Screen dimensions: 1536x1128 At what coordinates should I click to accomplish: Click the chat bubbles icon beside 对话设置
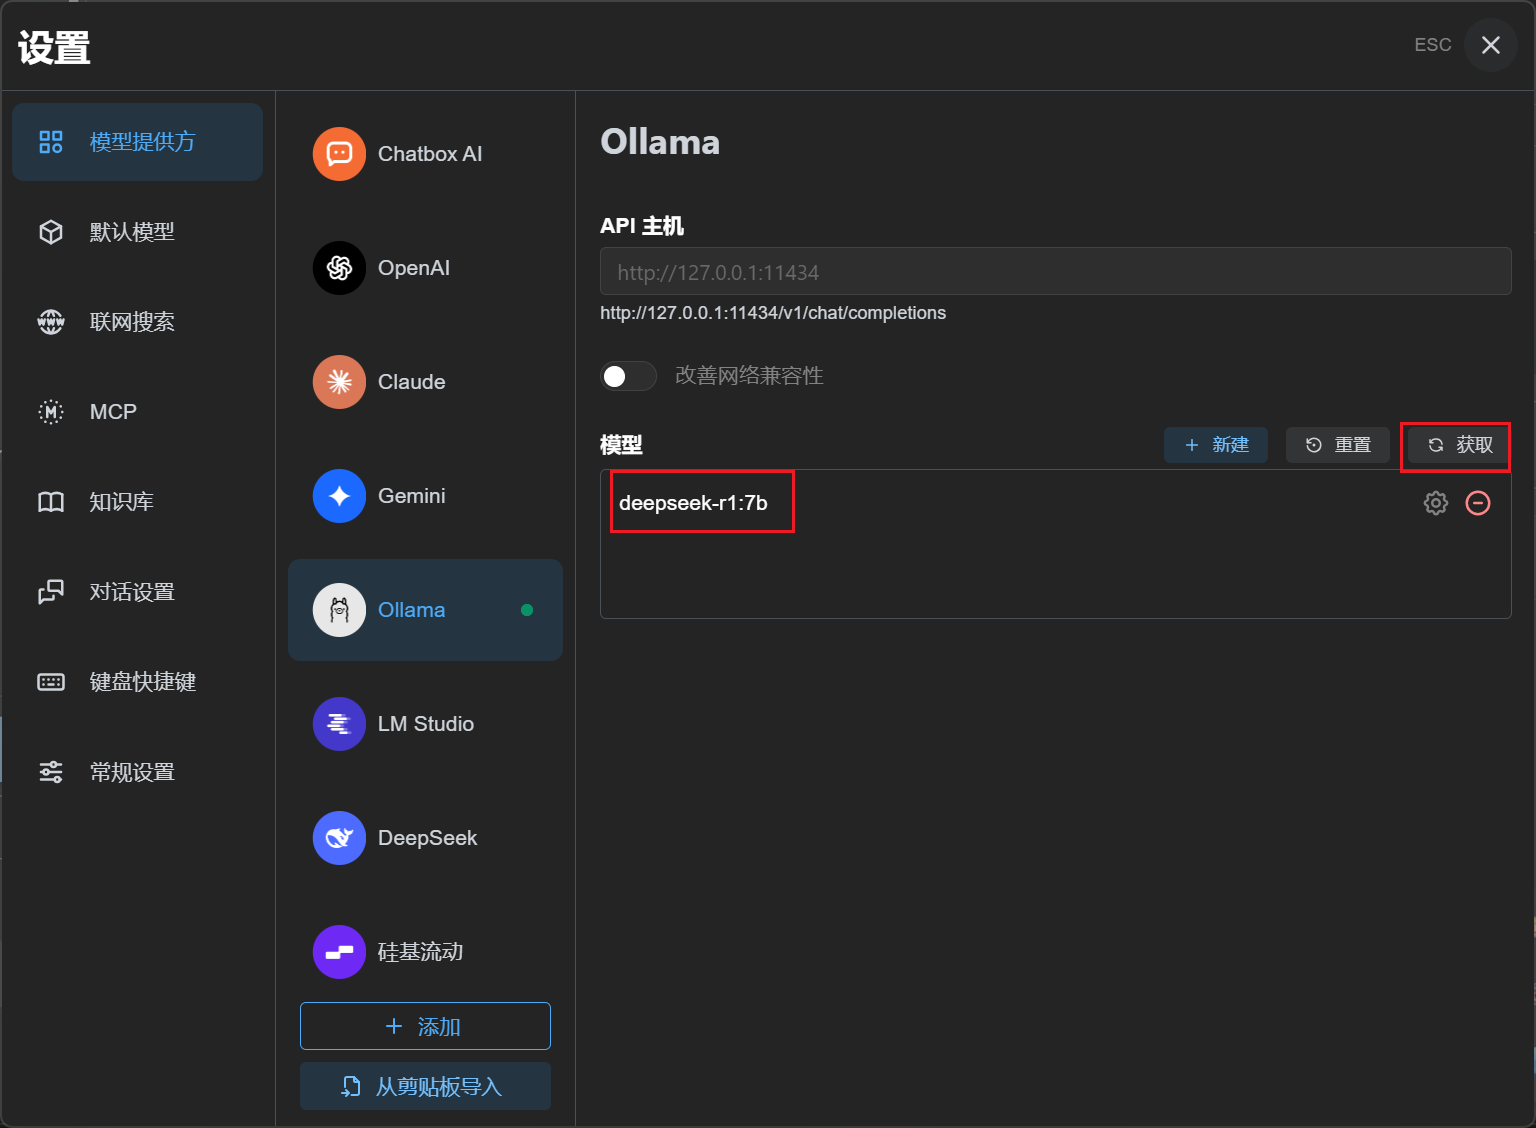[x=51, y=592]
